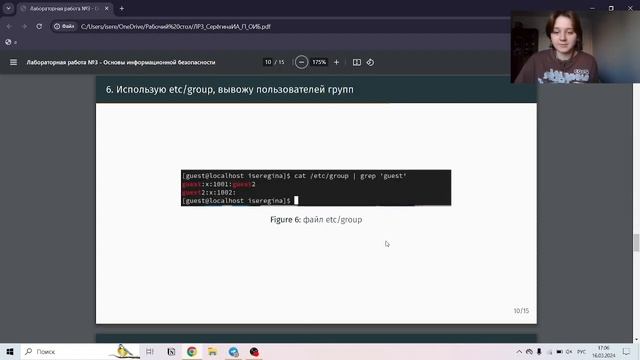Open the blue app icon in taskbar
This screenshot has height=360, width=640.
tap(233, 351)
